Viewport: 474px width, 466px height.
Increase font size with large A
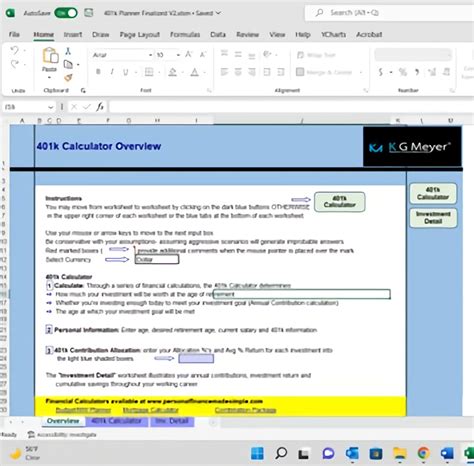click(189, 54)
